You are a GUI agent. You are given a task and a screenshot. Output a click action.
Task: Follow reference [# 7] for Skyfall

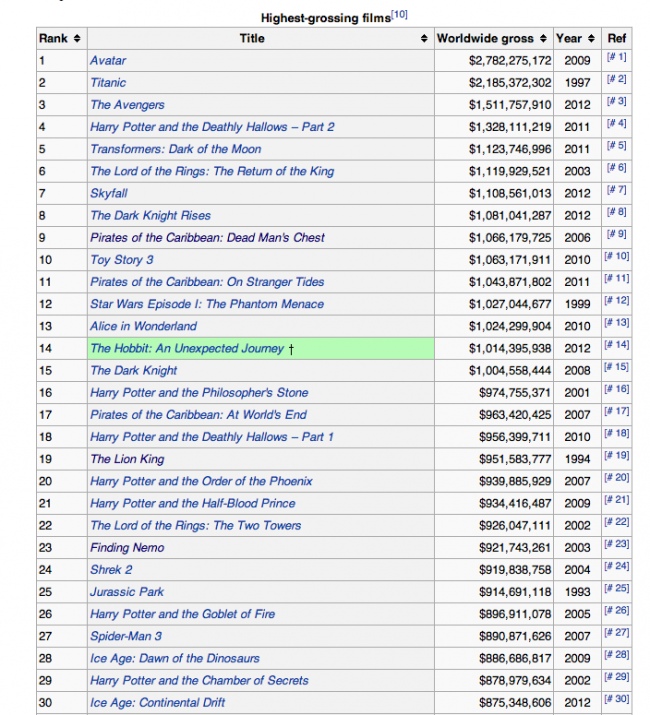pyautogui.click(x=617, y=190)
